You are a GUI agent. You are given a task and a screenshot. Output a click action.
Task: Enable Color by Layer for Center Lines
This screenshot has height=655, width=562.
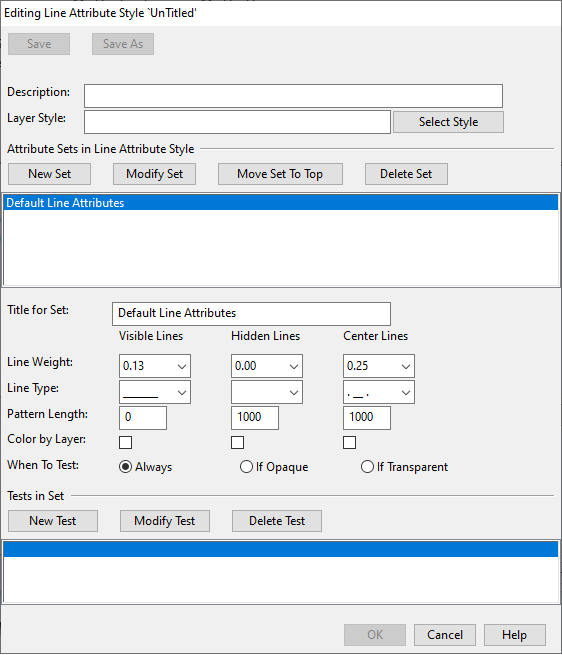coord(349,442)
